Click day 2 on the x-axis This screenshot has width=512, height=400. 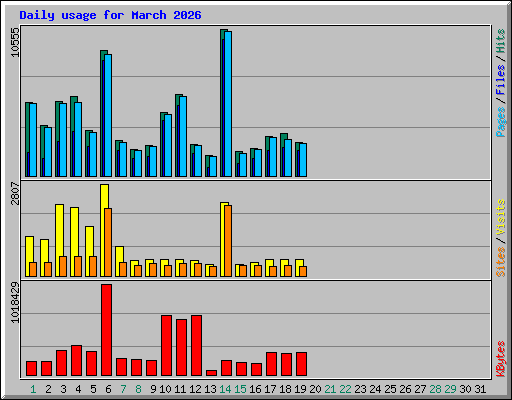[x=48, y=389]
